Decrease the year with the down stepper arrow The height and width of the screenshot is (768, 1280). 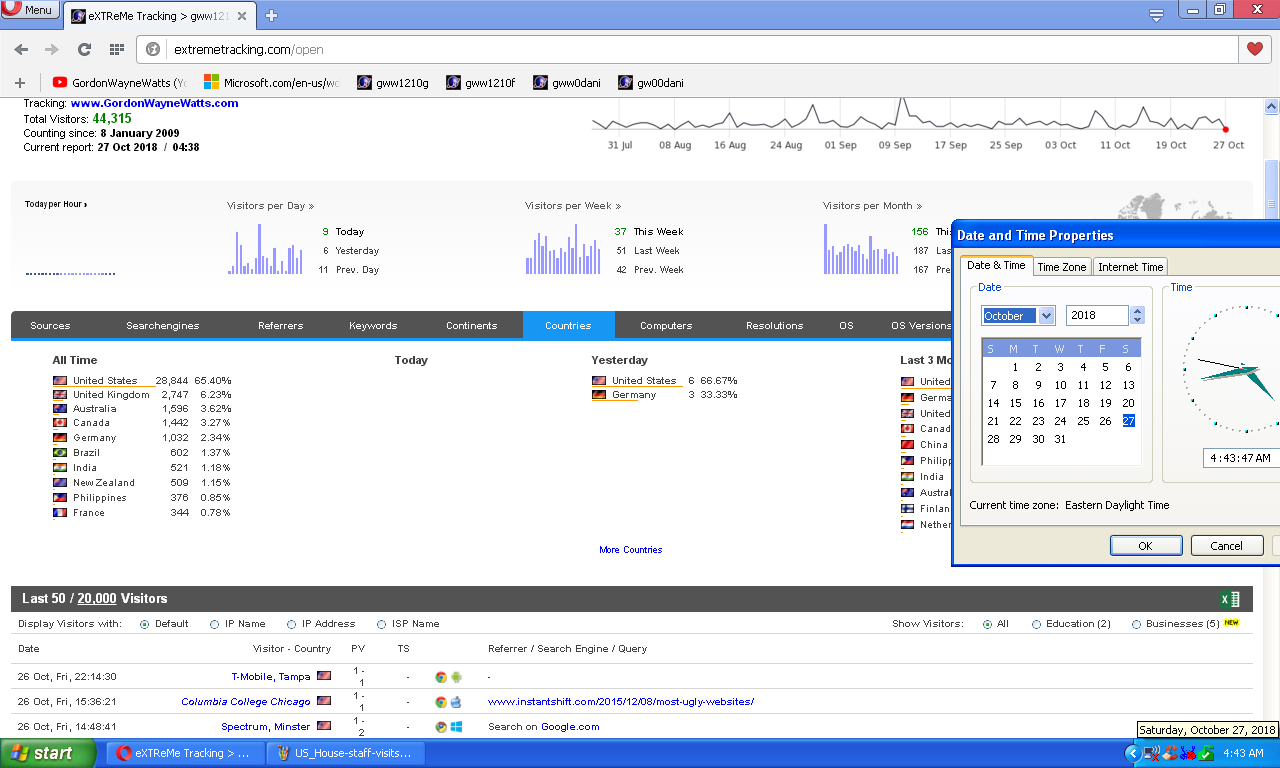(x=1137, y=320)
